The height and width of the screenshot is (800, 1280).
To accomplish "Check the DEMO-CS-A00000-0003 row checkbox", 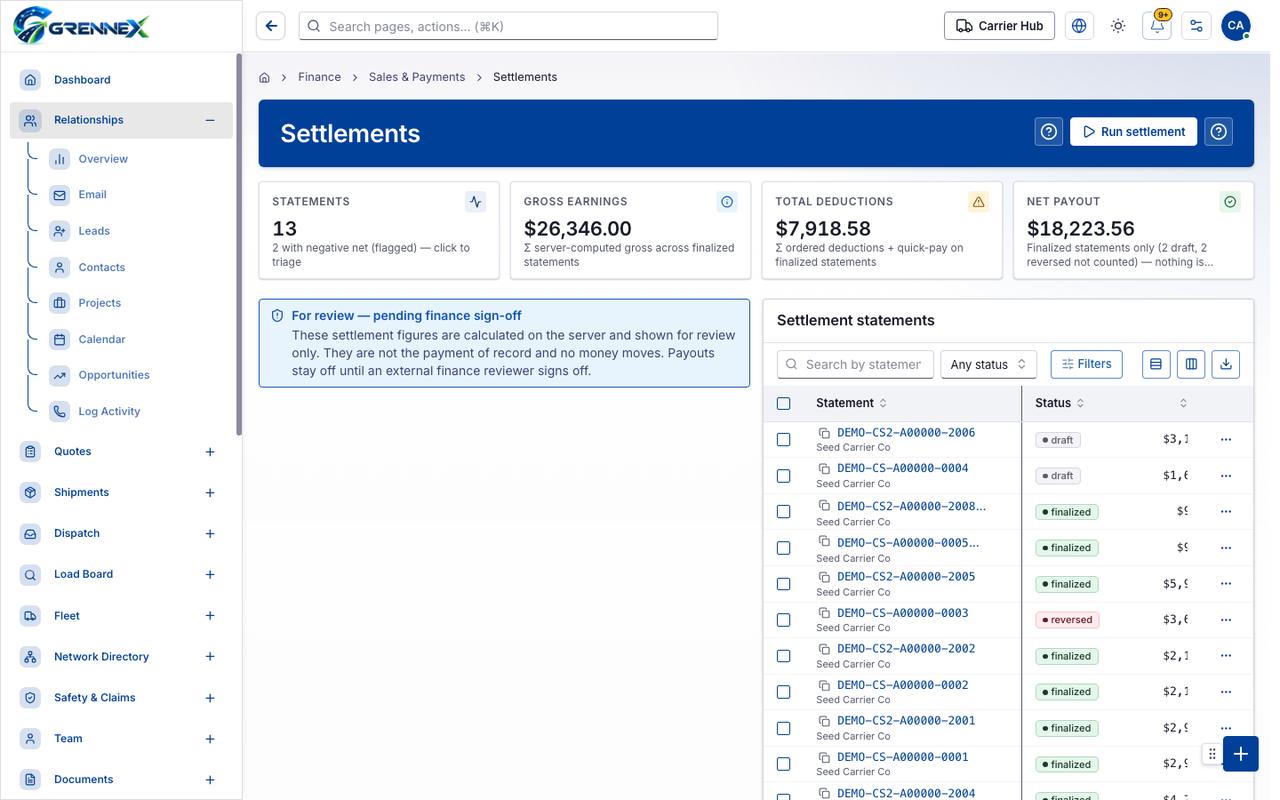I will (x=783, y=620).
